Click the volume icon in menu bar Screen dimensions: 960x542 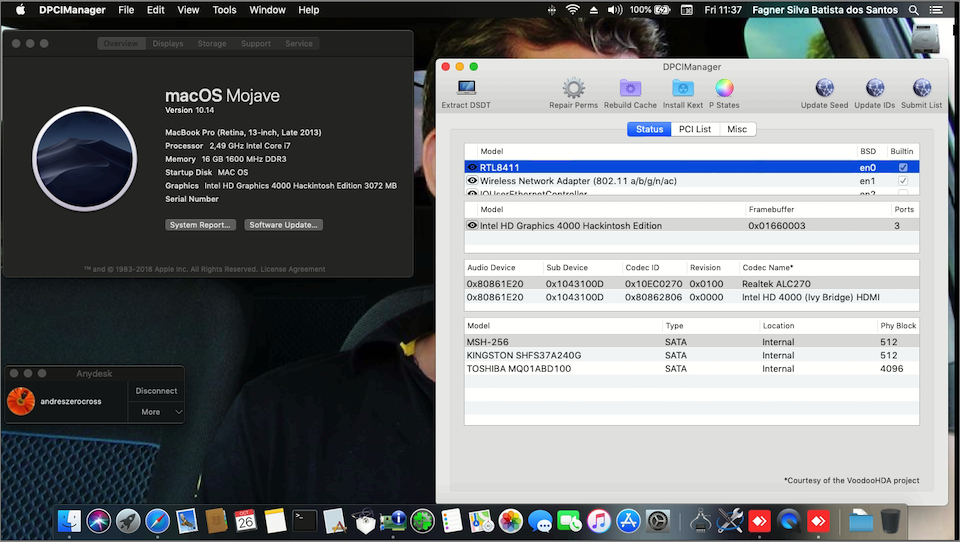tap(615, 10)
